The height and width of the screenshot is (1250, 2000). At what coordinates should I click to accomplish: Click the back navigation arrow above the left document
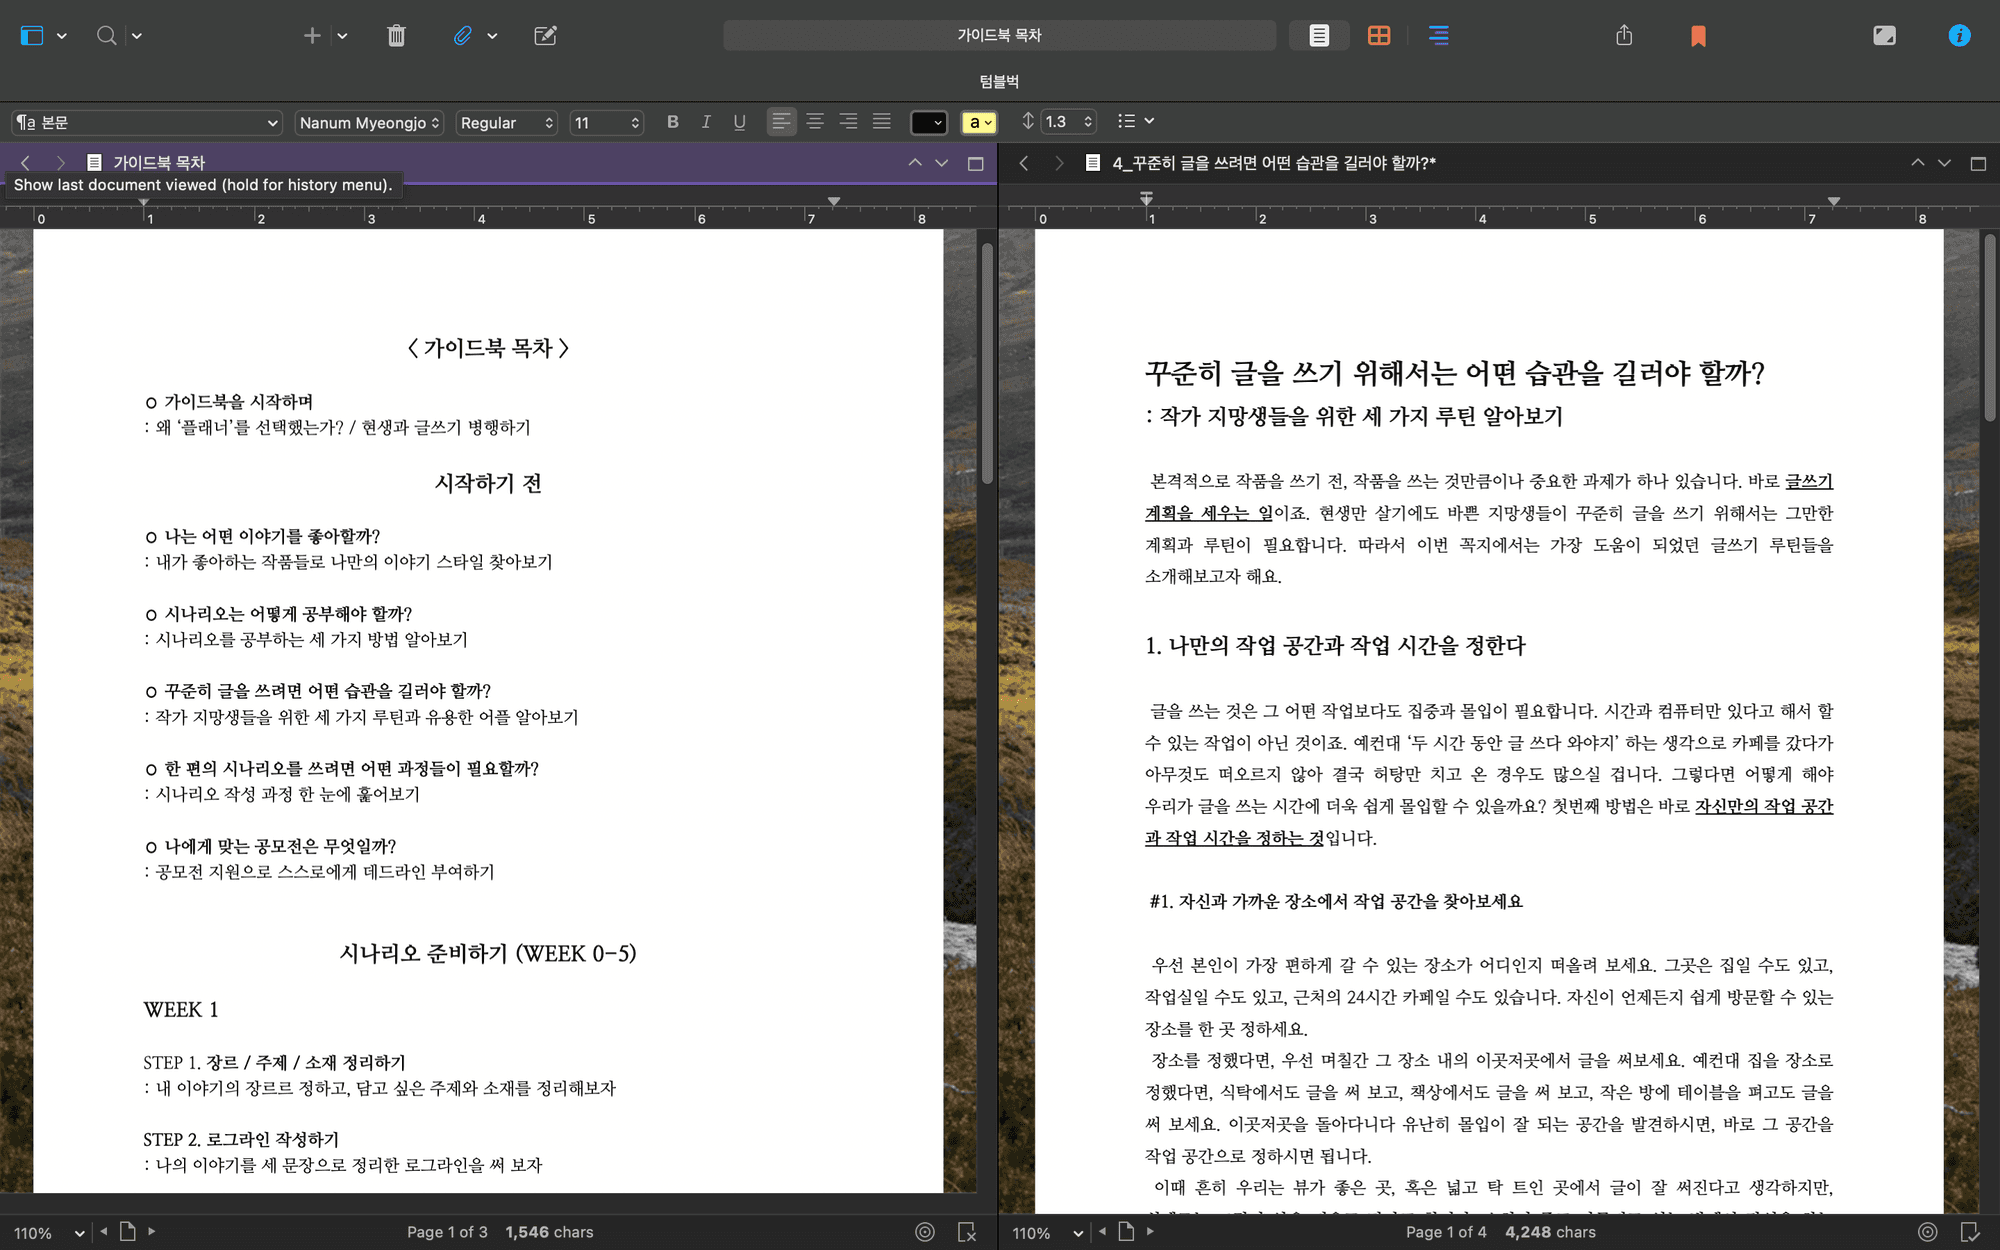(x=24, y=162)
